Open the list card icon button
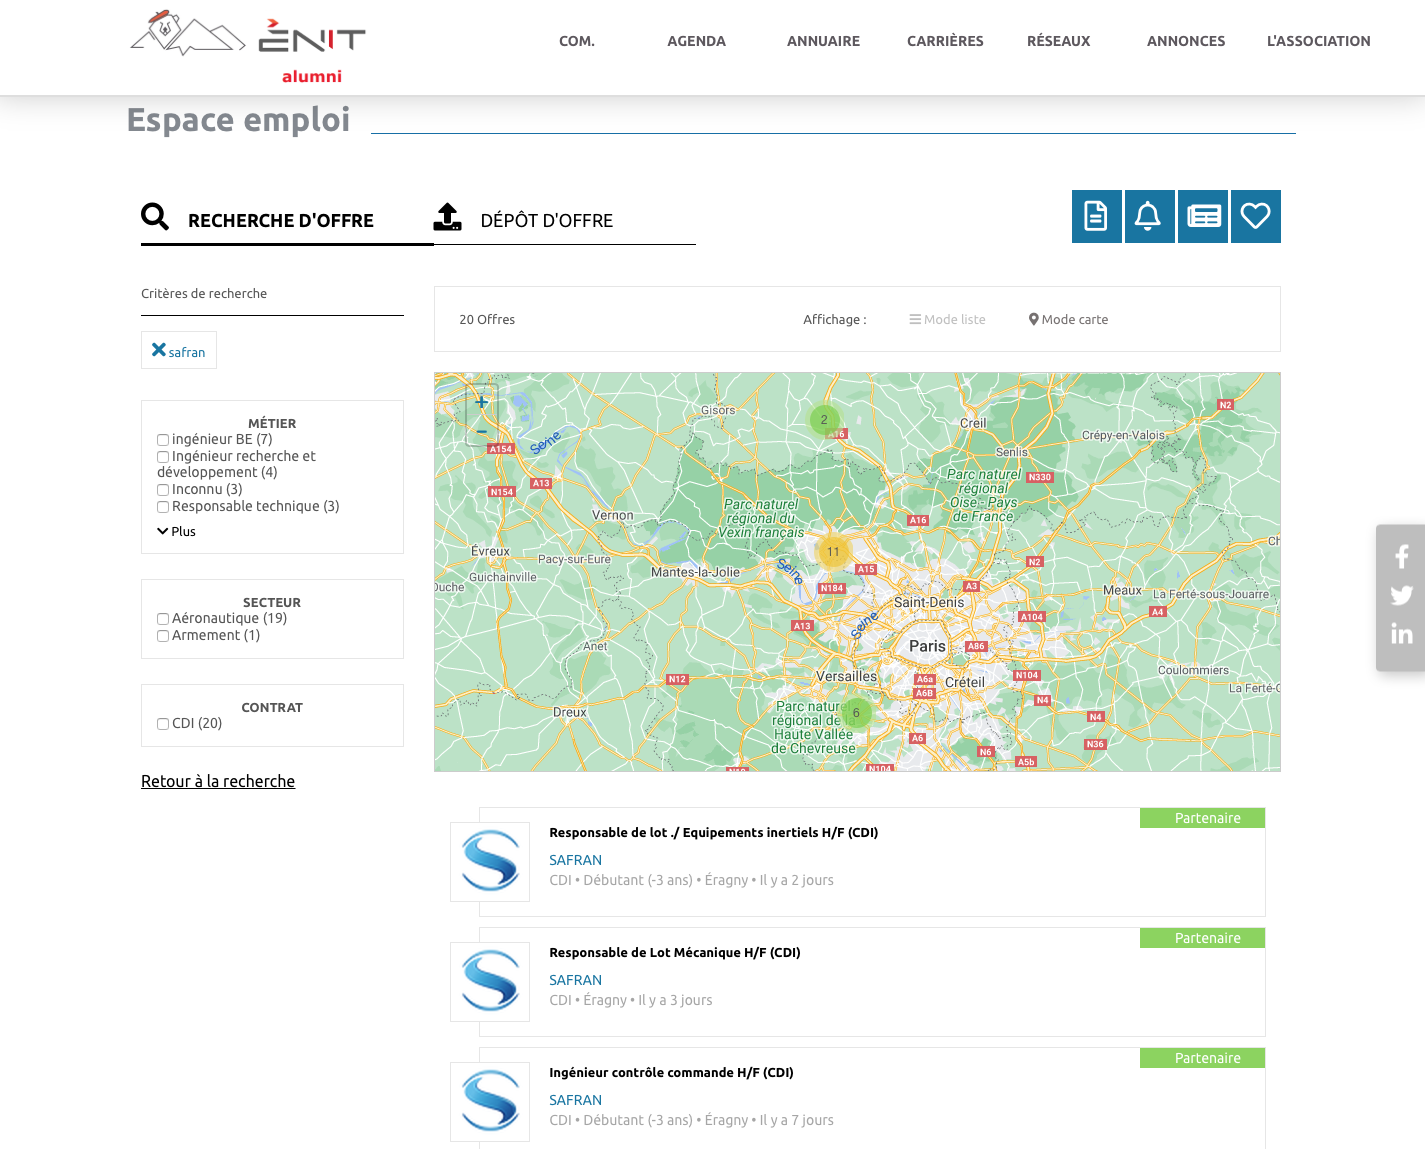This screenshot has height=1149, width=1425. click(1203, 216)
